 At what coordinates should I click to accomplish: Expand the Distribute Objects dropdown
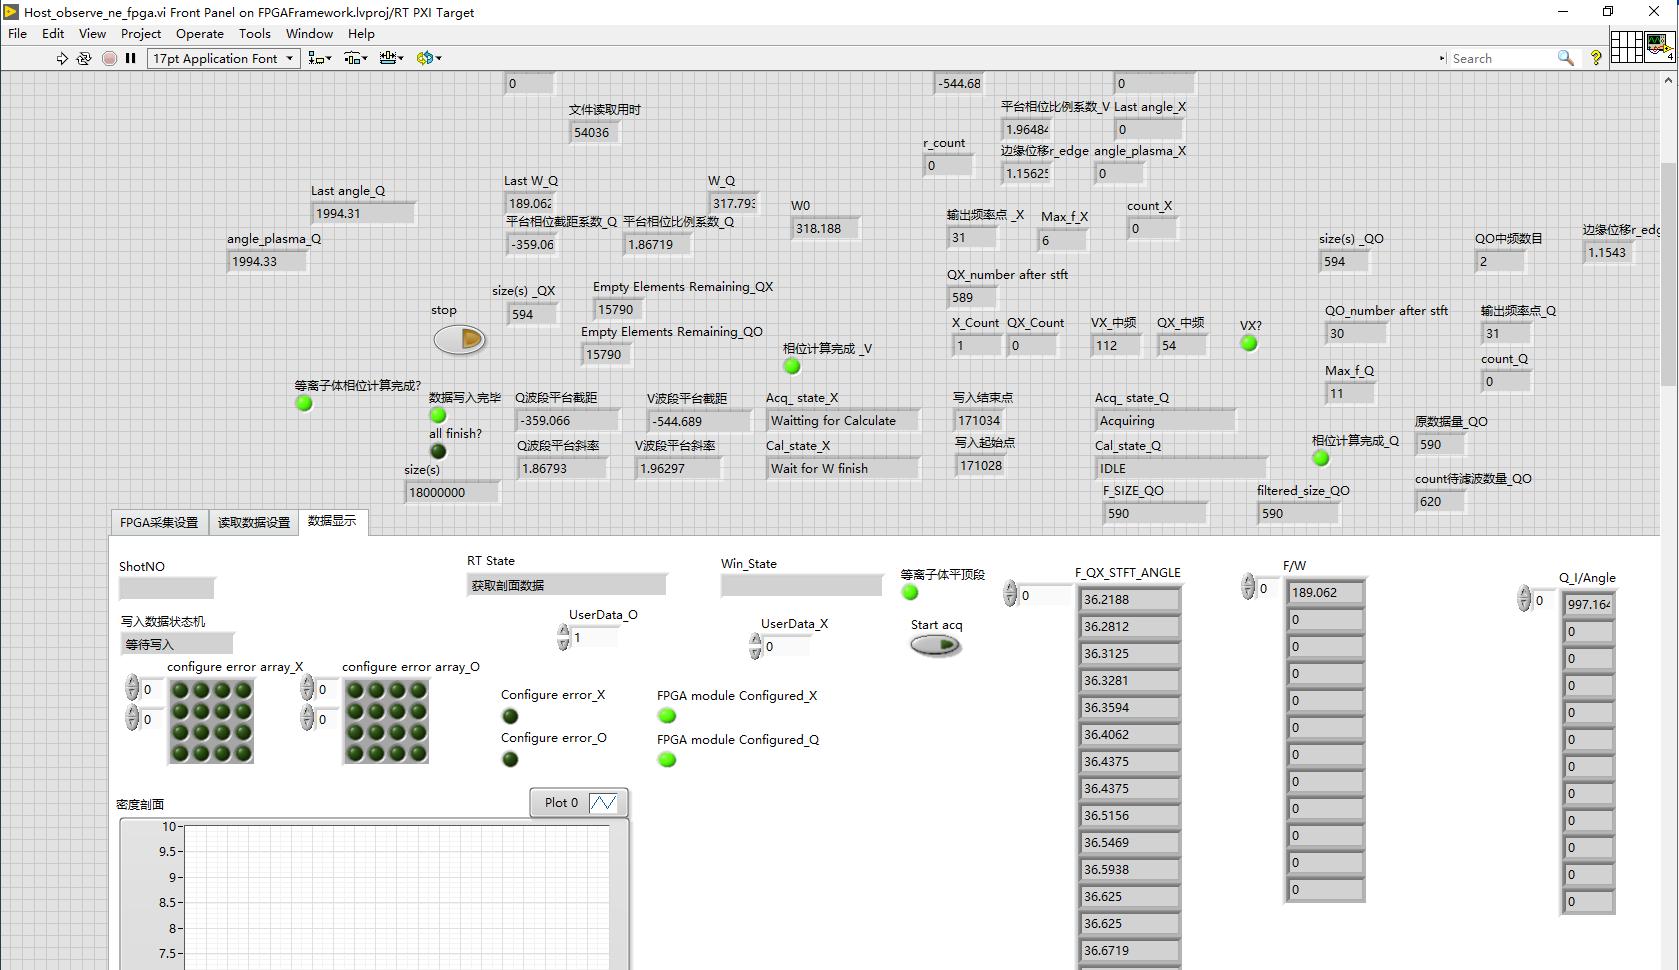(356, 58)
